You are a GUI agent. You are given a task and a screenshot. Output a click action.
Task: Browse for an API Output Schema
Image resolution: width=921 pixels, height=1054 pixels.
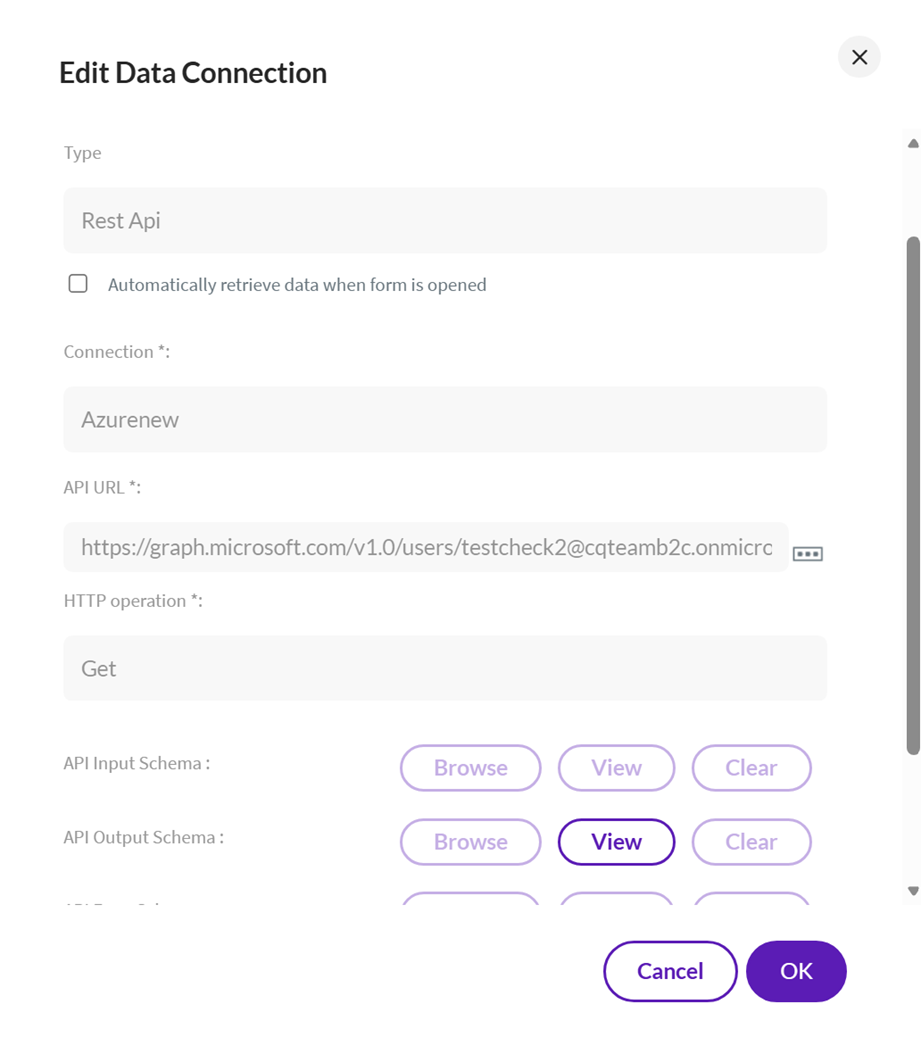470,842
